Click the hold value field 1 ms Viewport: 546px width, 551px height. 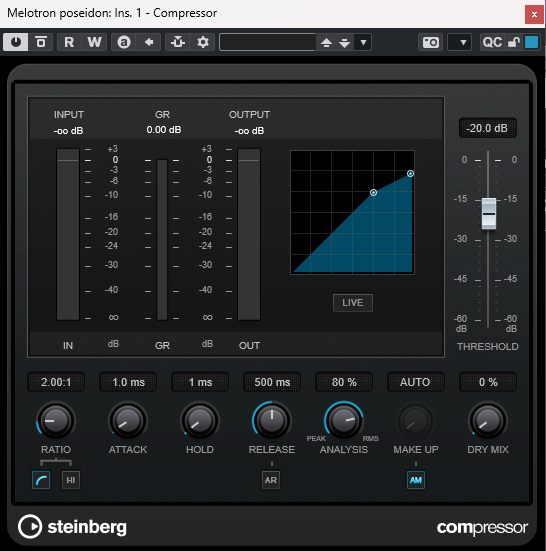pyautogui.click(x=200, y=382)
